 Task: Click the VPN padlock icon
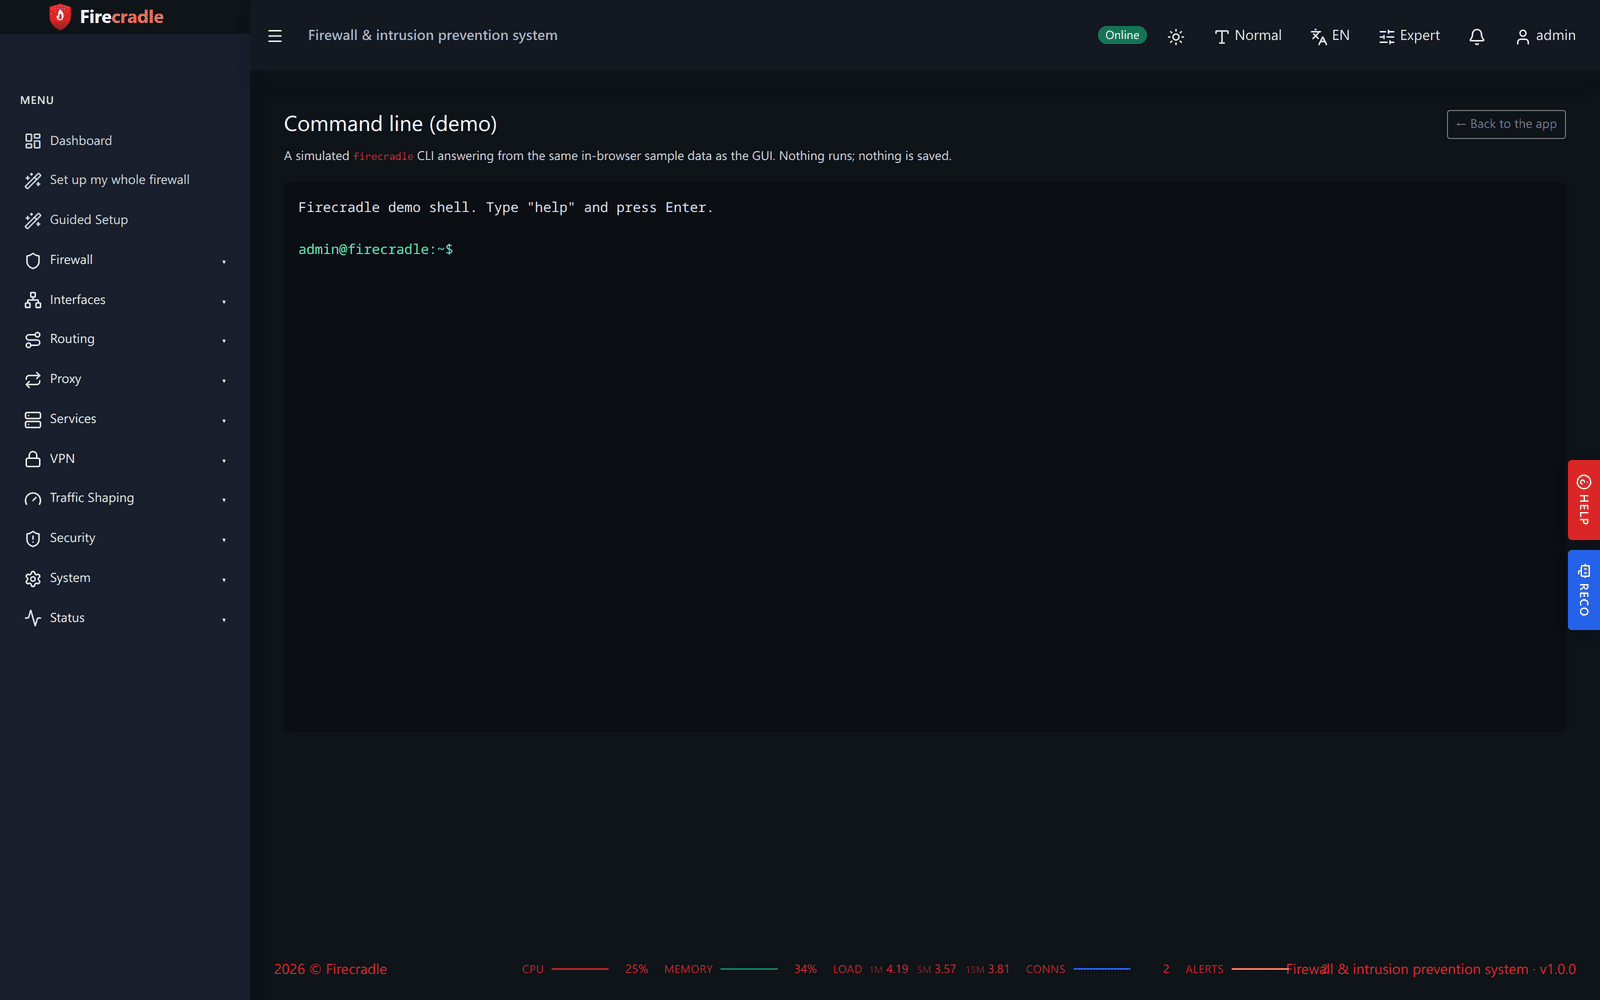33,459
